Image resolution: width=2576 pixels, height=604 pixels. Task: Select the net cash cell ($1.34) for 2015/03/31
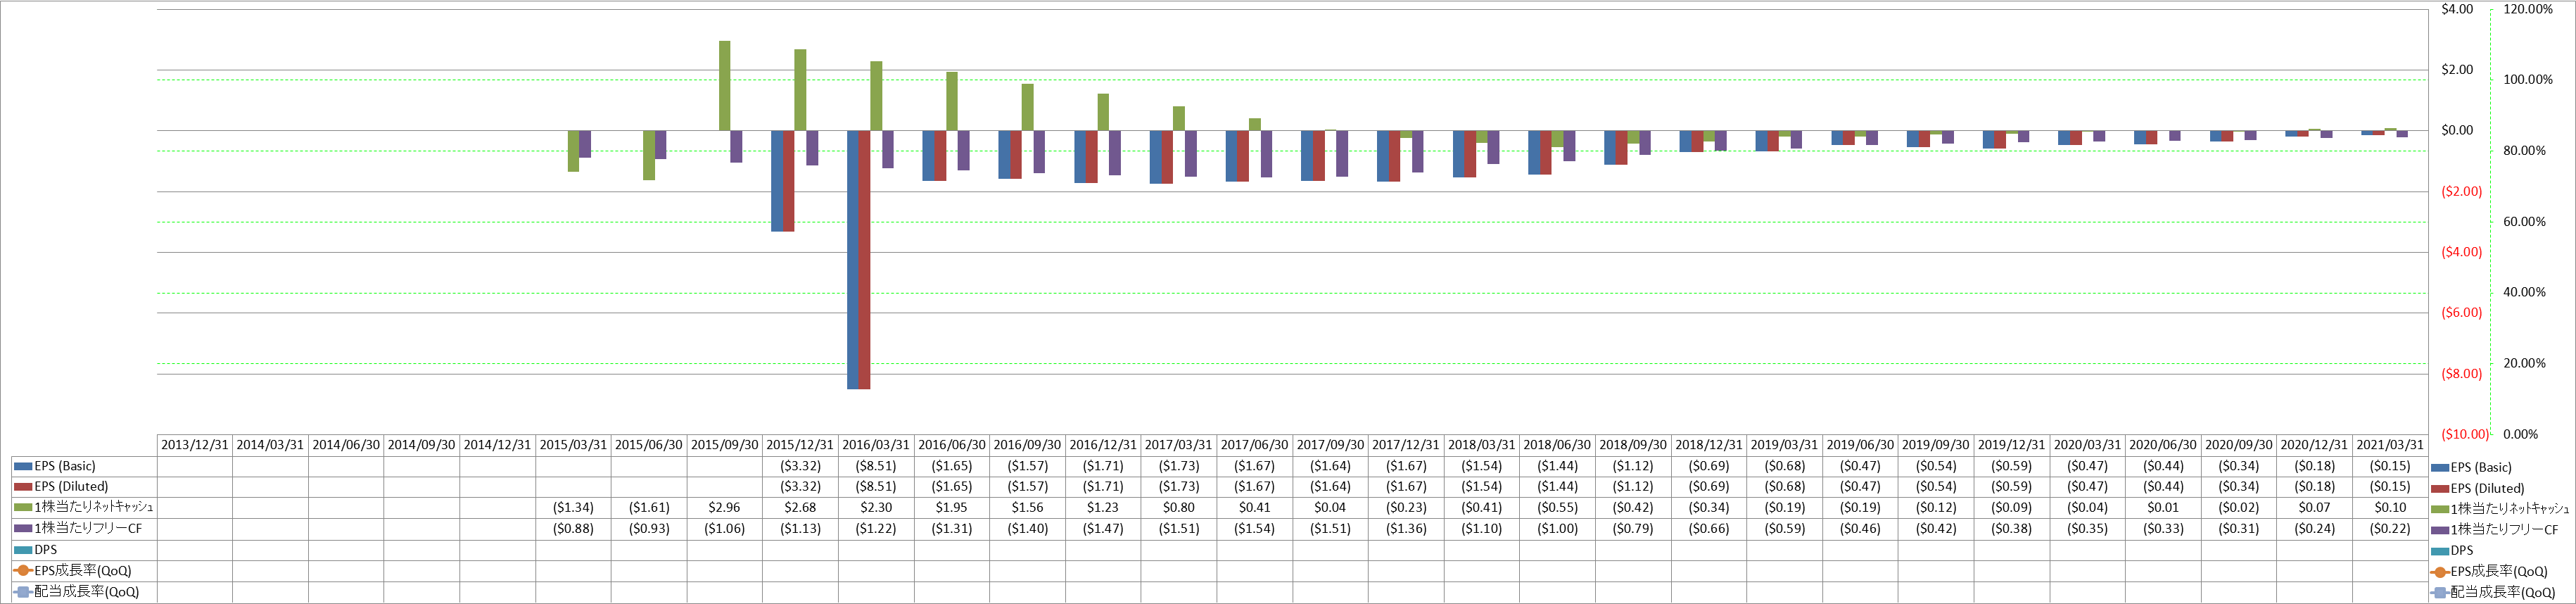573,508
